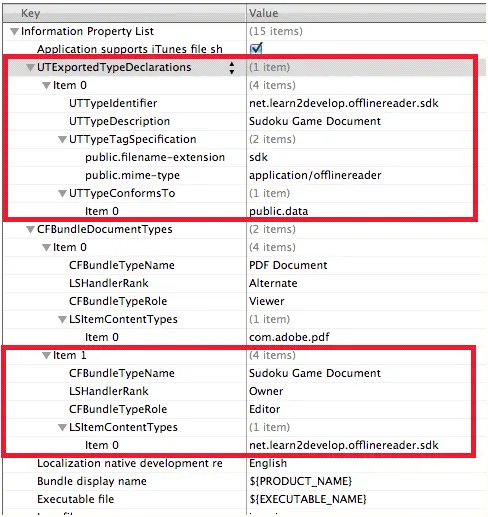This screenshot has width=488, height=517.
Task: Select the '(15 items)' value
Action: 276,31
